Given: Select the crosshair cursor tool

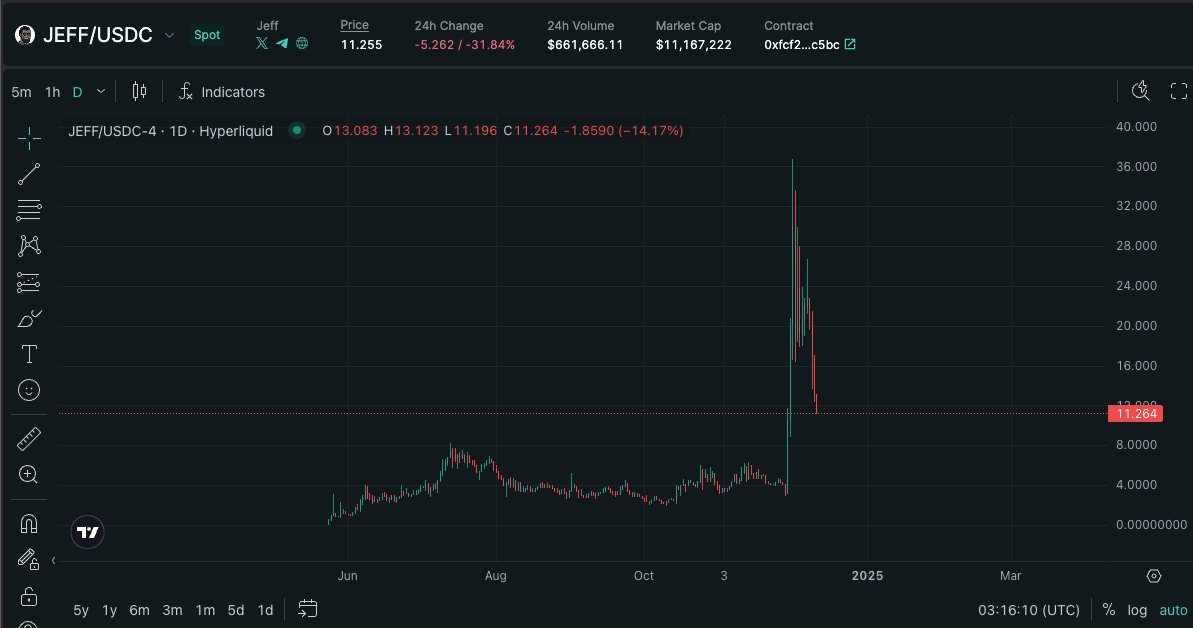Looking at the screenshot, I should 29,138.
